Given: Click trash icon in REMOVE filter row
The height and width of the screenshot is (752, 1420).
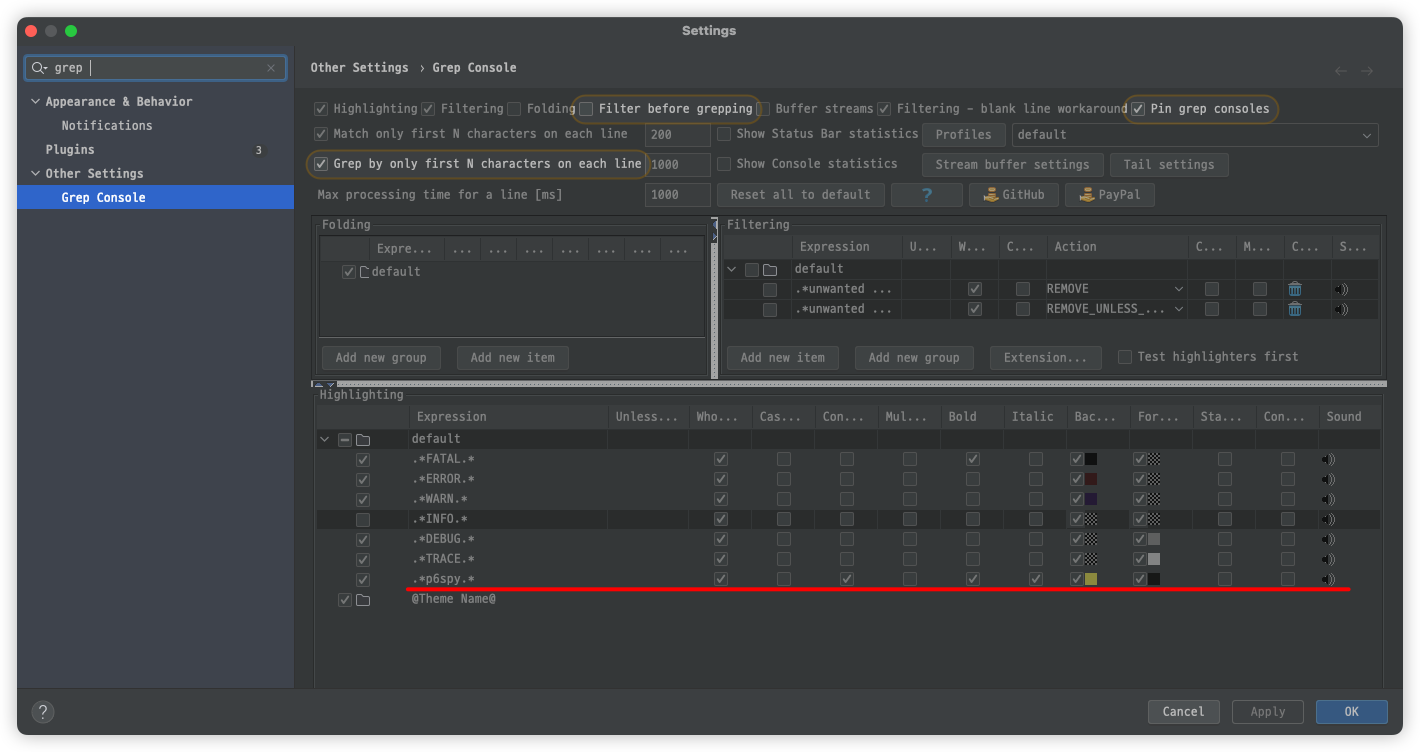Looking at the screenshot, I should tap(1295, 289).
